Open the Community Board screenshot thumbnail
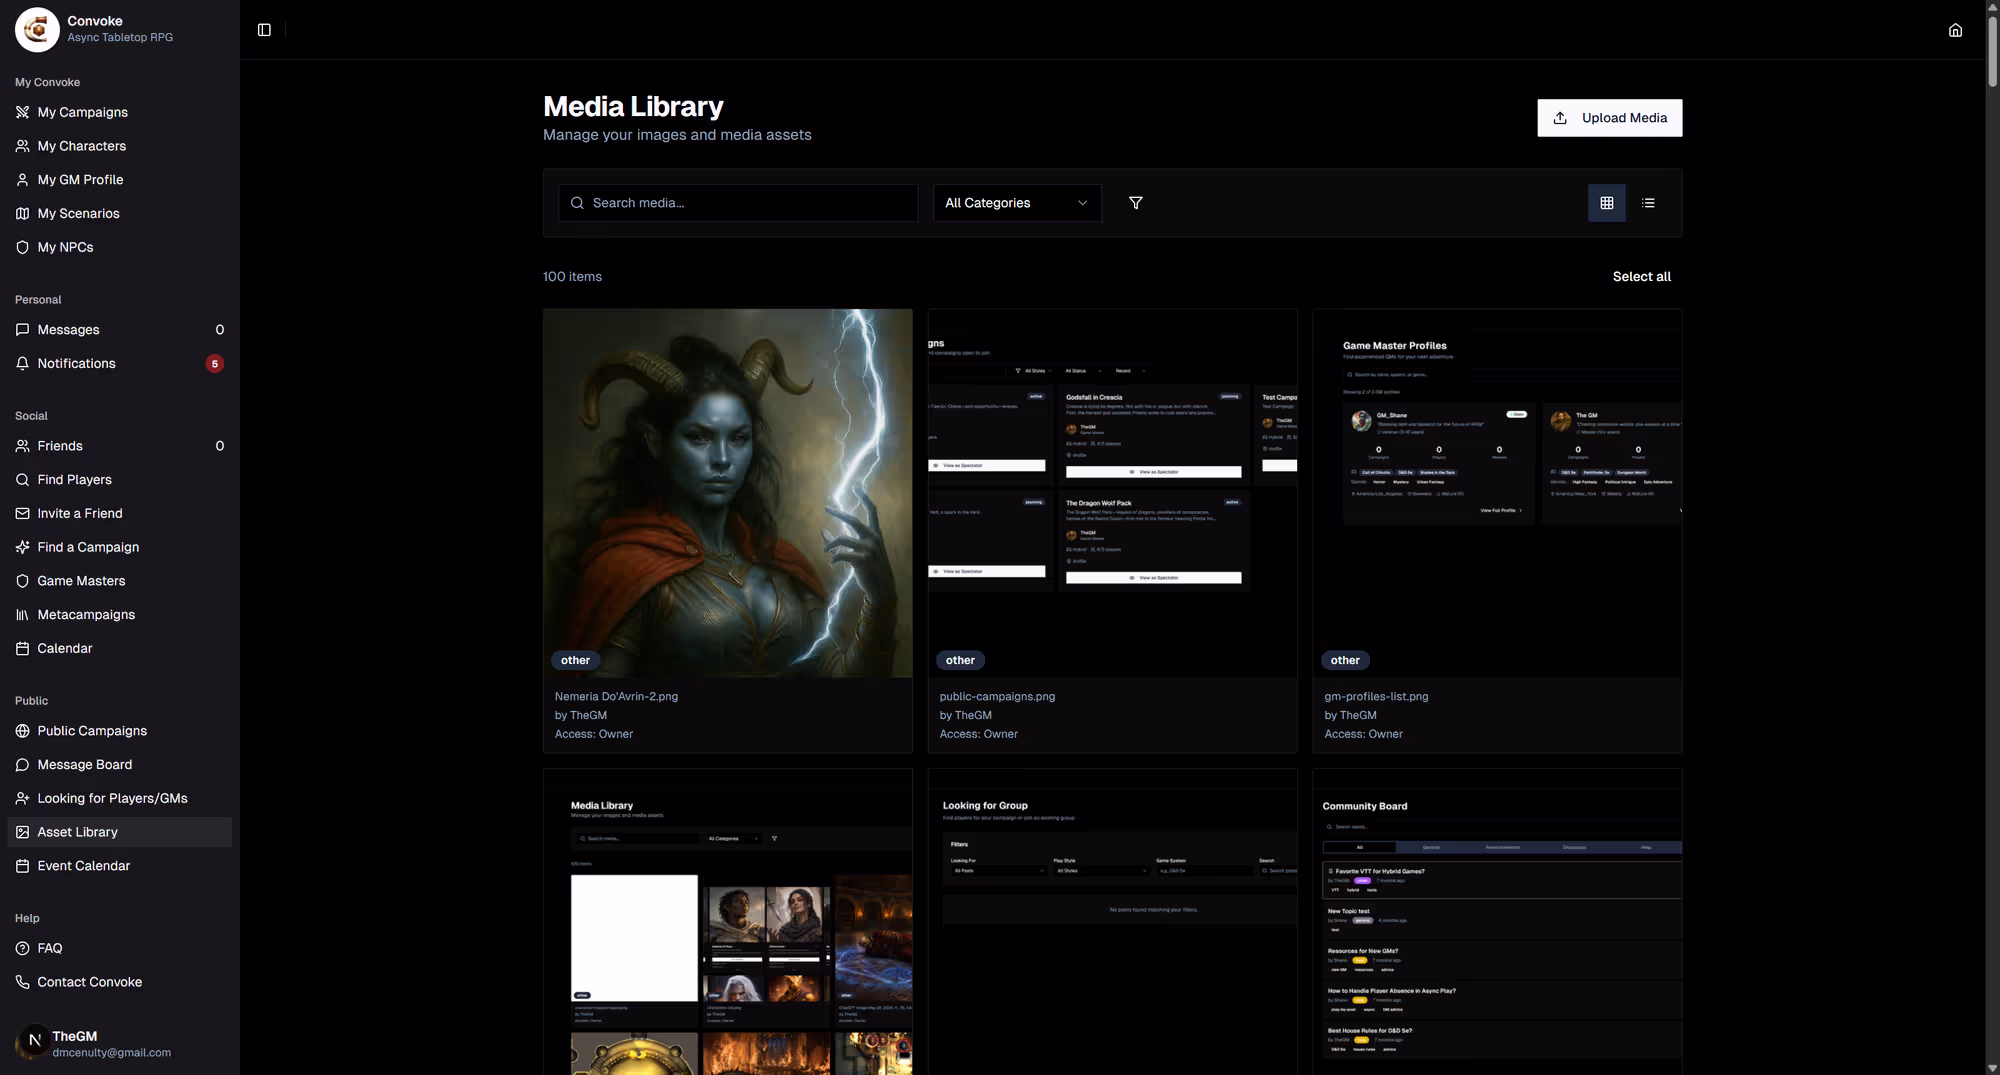This screenshot has height=1075, width=2000. 1497,922
